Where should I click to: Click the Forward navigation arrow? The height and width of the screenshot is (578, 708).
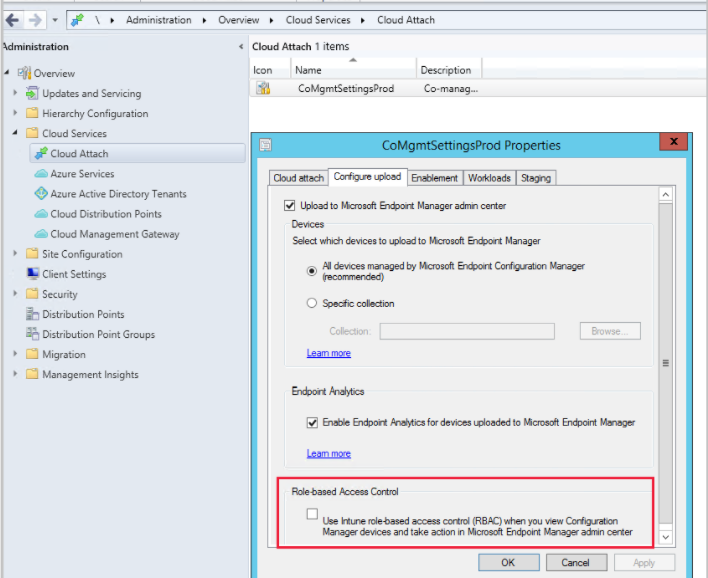[35, 20]
